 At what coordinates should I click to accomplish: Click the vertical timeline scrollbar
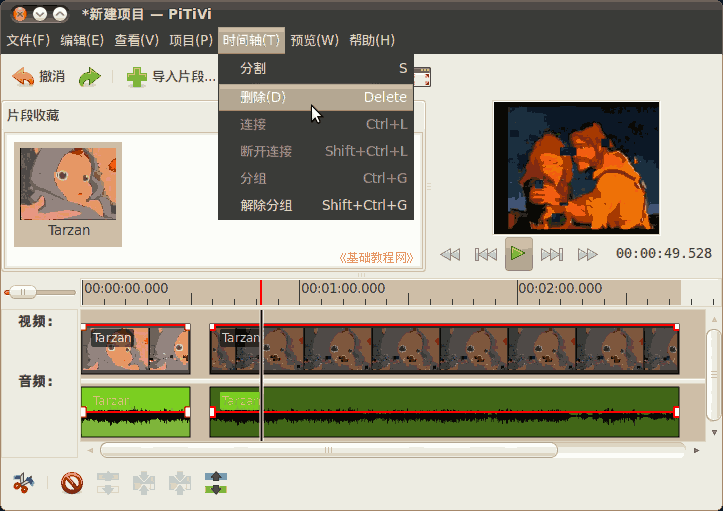click(x=714, y=374)
